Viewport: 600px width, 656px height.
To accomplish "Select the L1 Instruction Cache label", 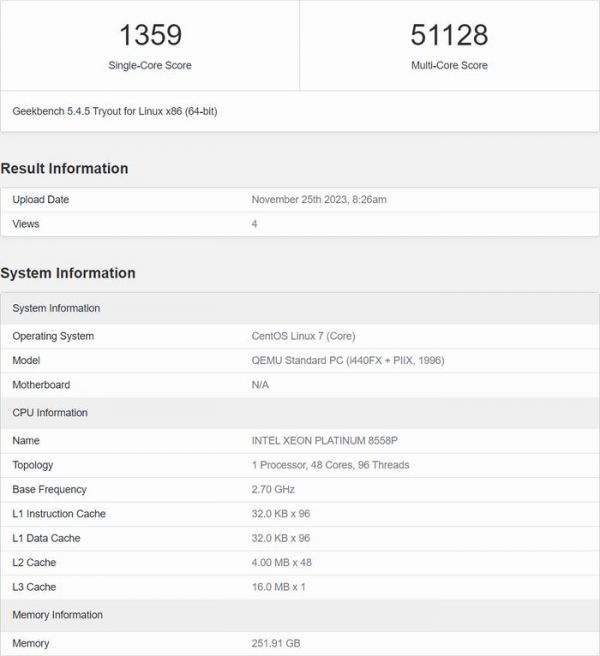I will [59, 514].
